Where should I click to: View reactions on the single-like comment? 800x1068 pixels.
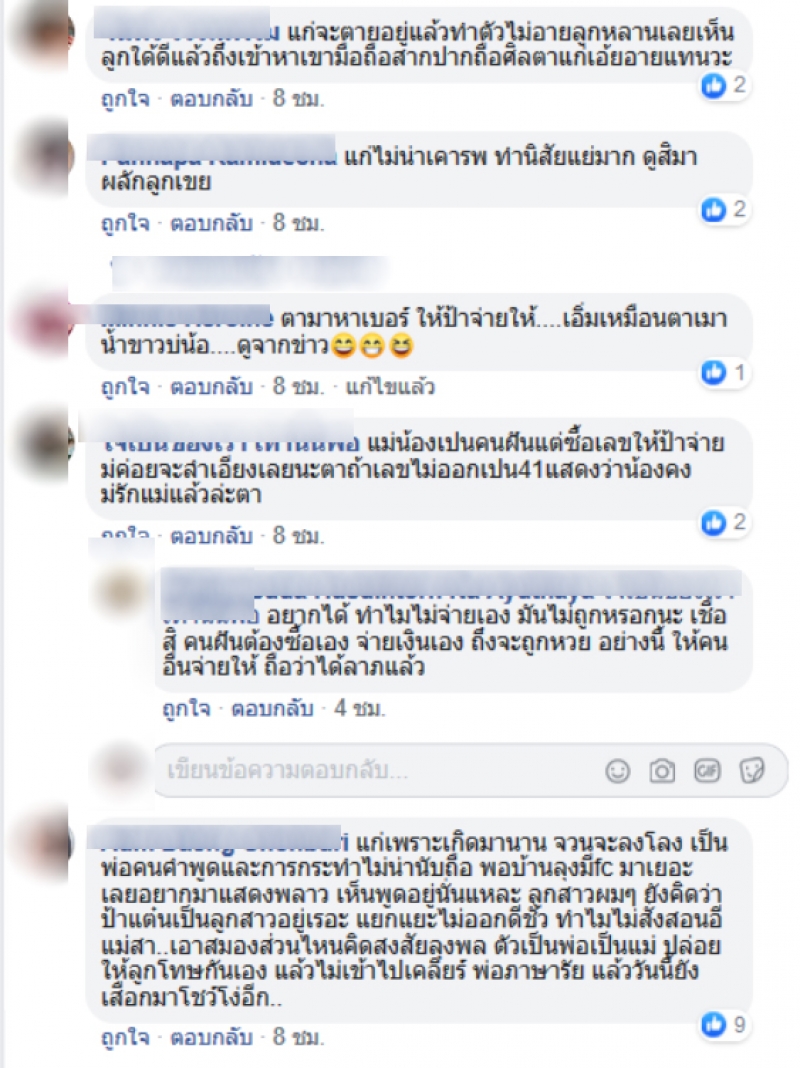coord(724,372)
